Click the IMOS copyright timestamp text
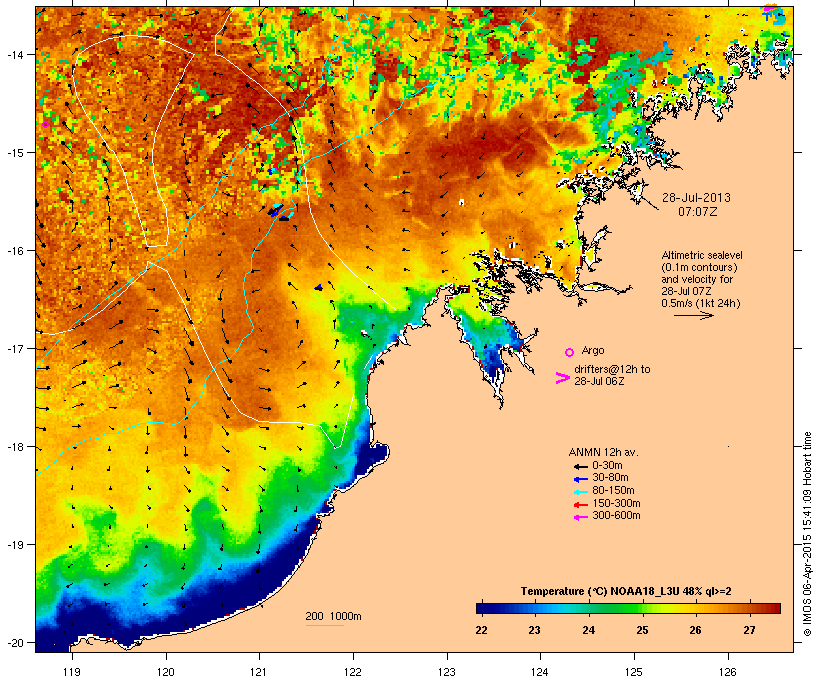The image size is (820, 680). coord(807,535)
